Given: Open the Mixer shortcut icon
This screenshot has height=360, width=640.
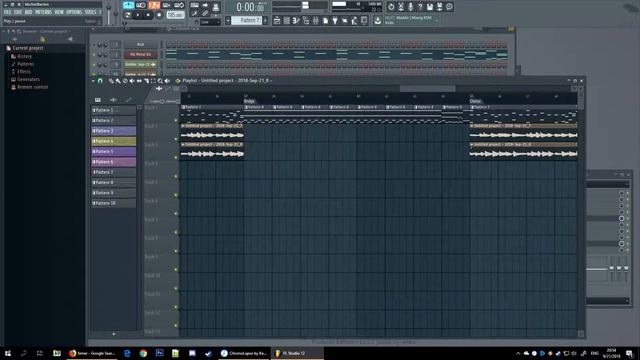Looking at the screenshot, I should (x=316, y=20).
